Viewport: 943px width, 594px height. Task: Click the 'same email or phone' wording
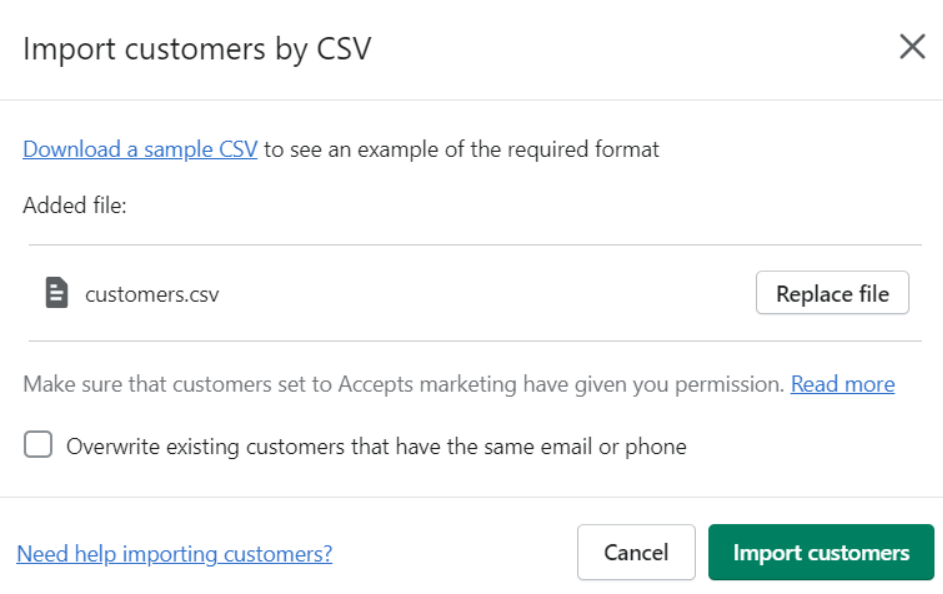(x=584, y=447)
